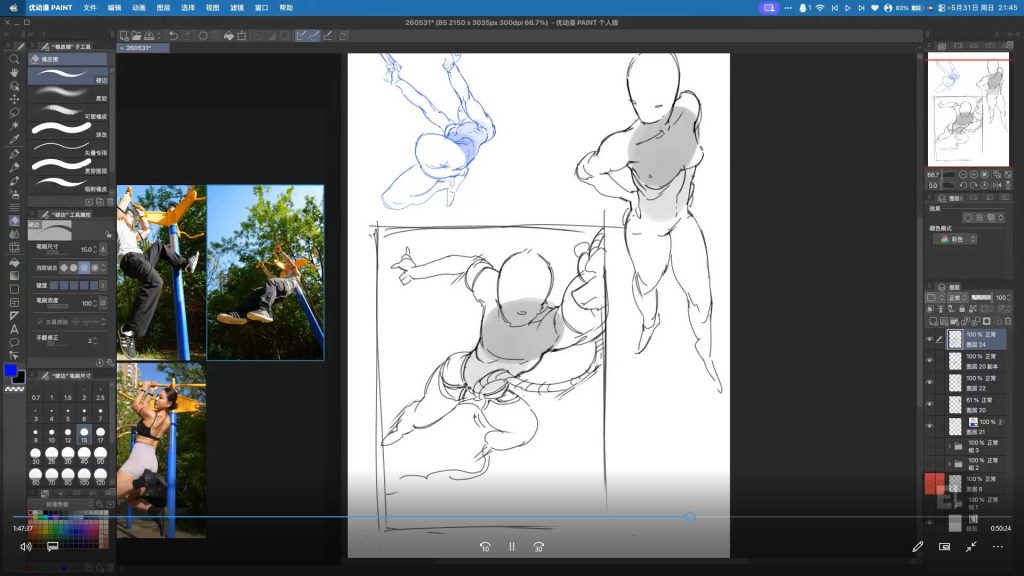Open the 窗口 menu

(x=261, y=8)
